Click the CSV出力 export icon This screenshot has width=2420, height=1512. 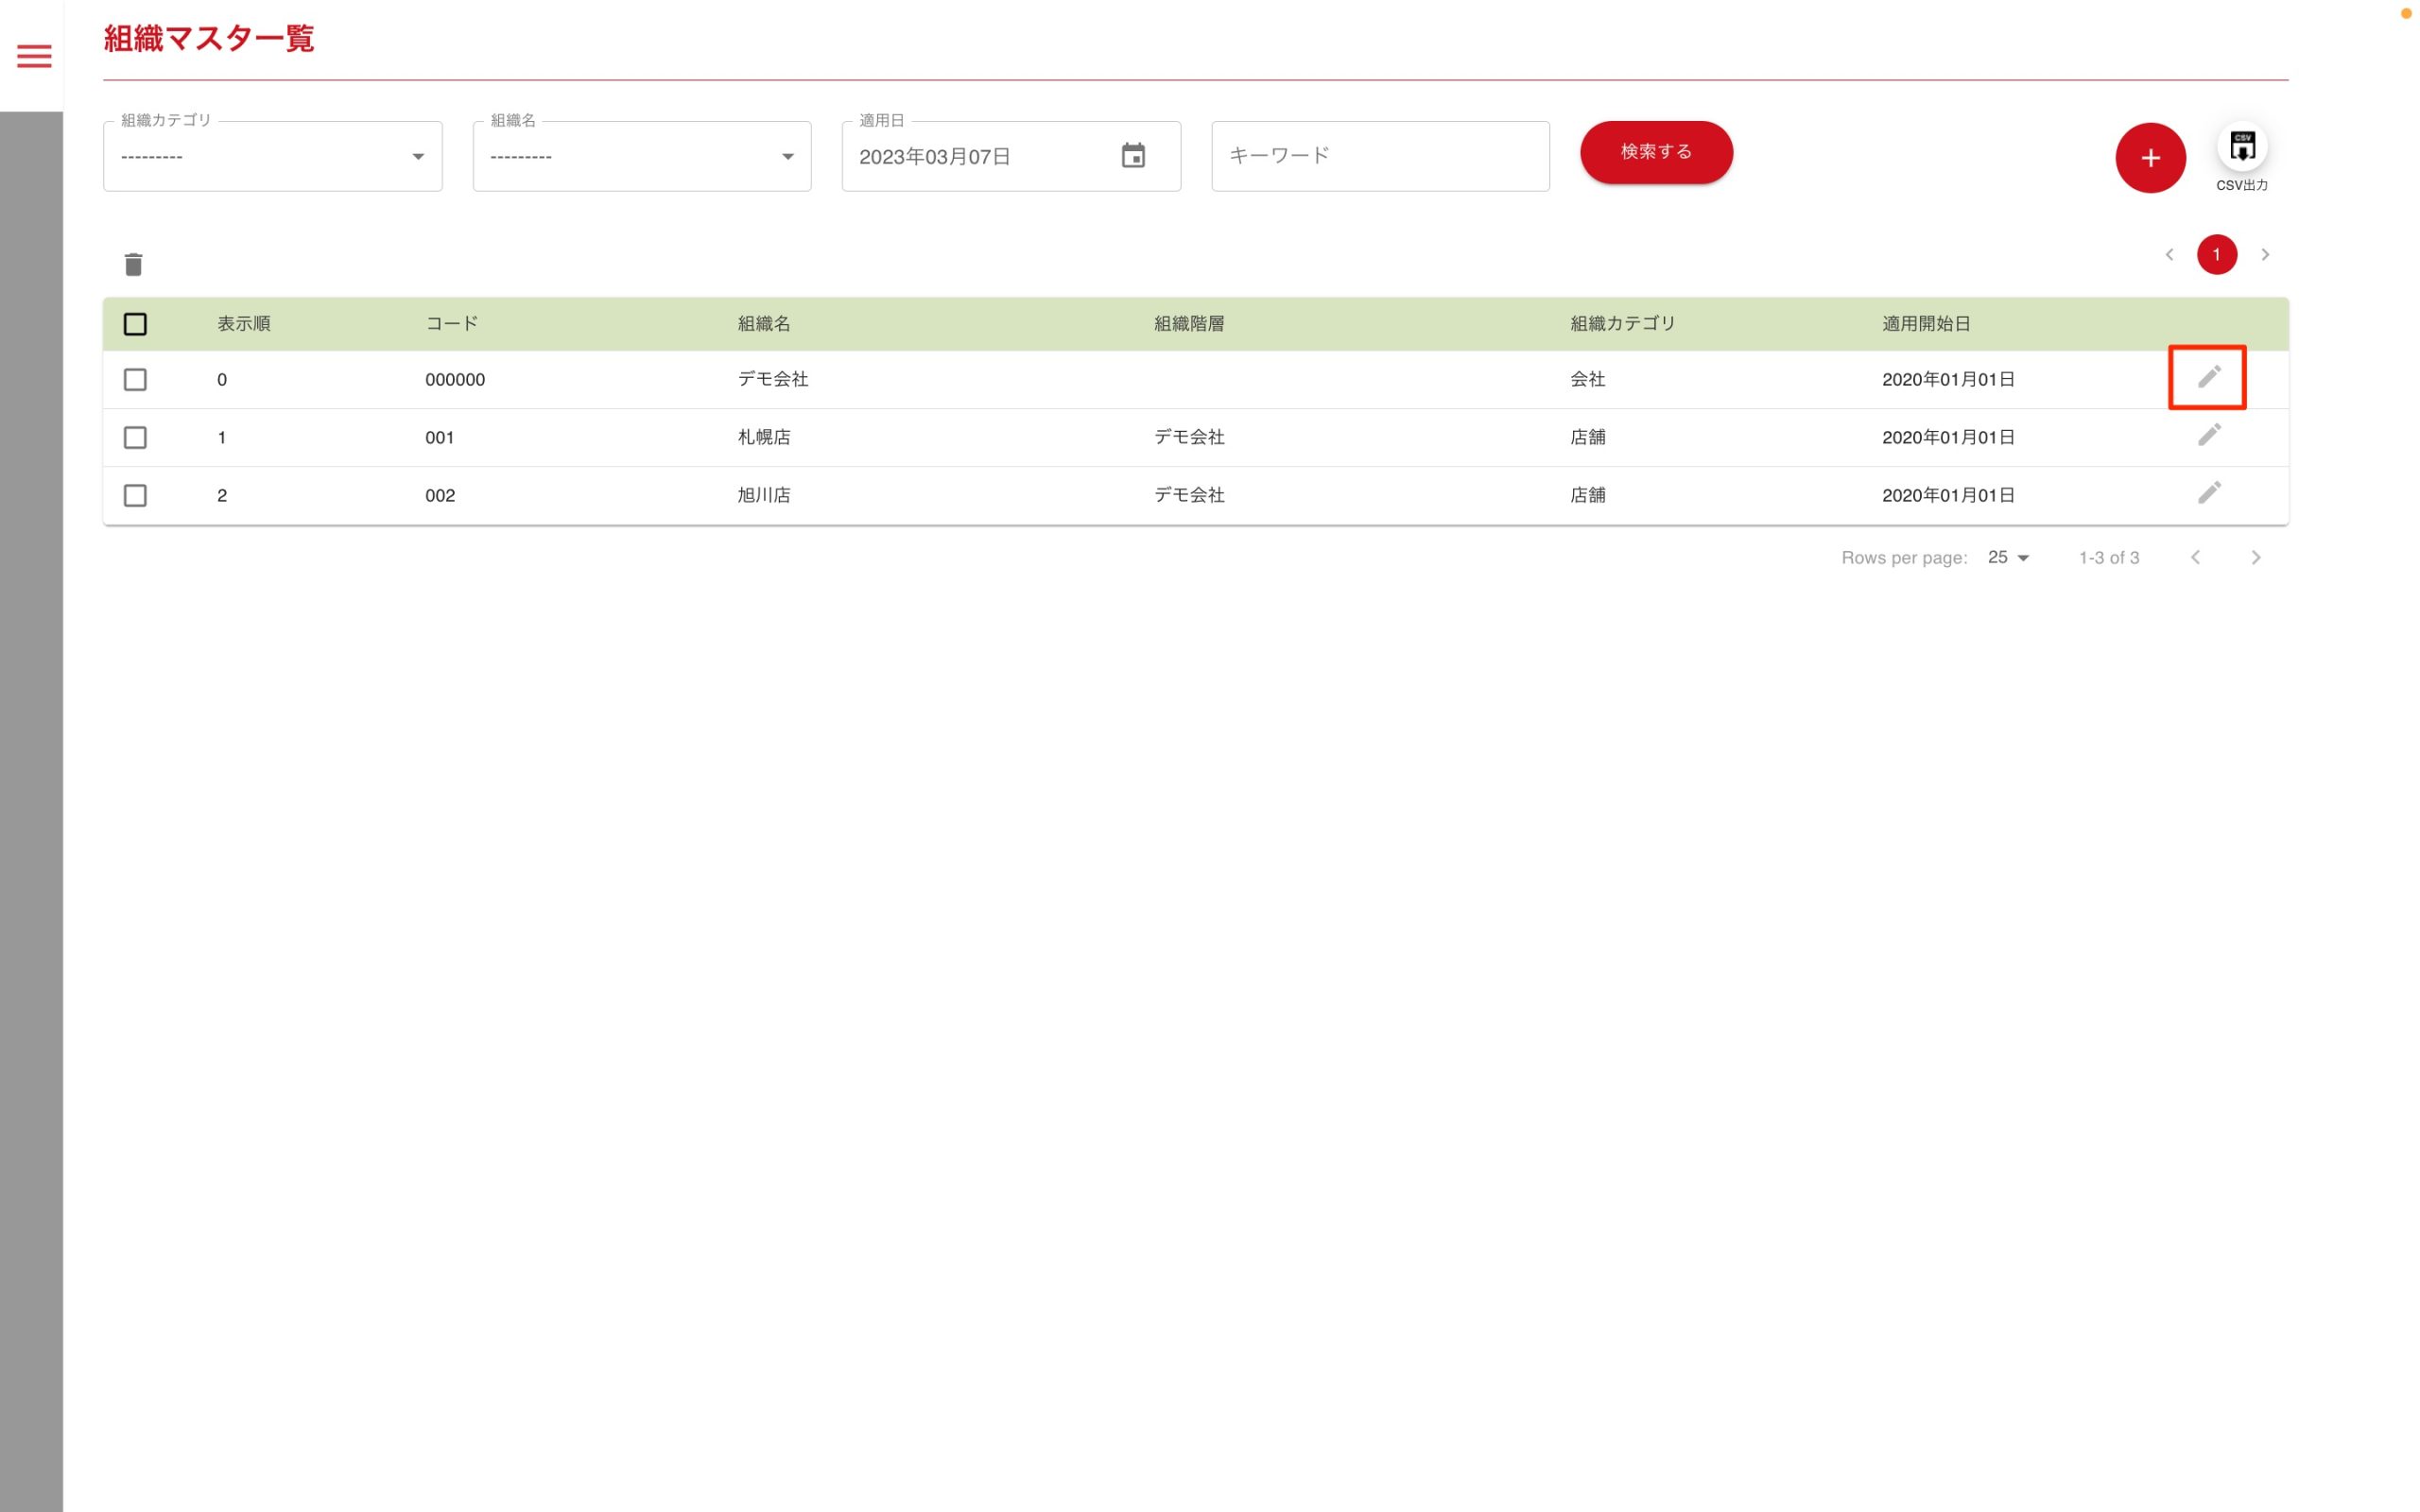(x=2241, y=148)
